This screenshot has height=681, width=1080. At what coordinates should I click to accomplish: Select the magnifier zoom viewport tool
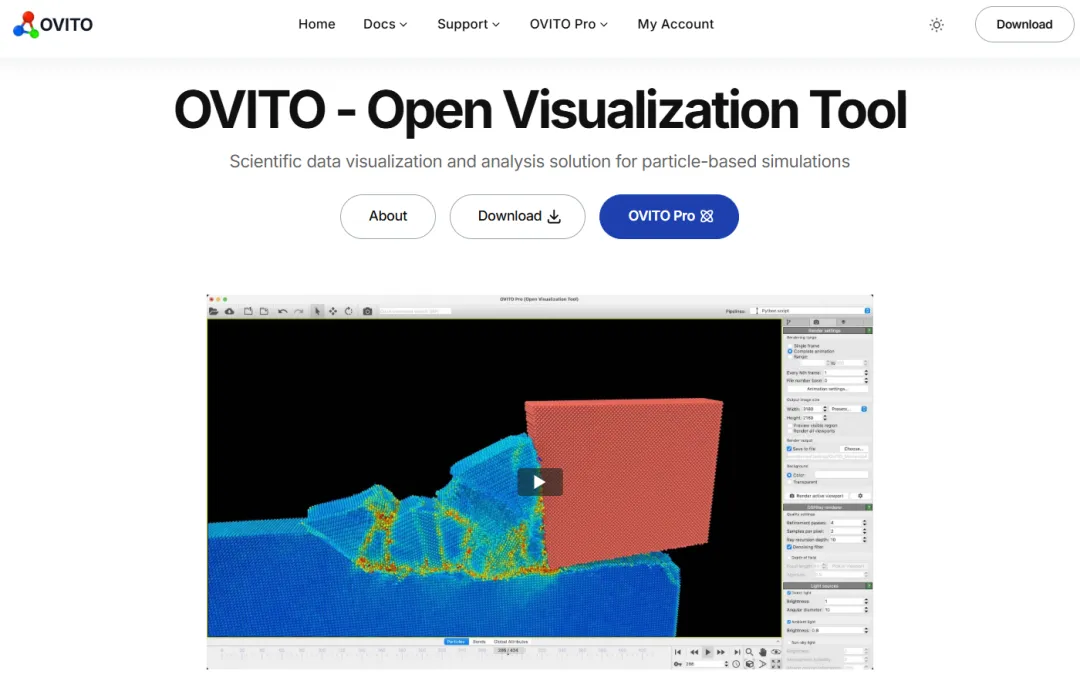tap(749, 652)
